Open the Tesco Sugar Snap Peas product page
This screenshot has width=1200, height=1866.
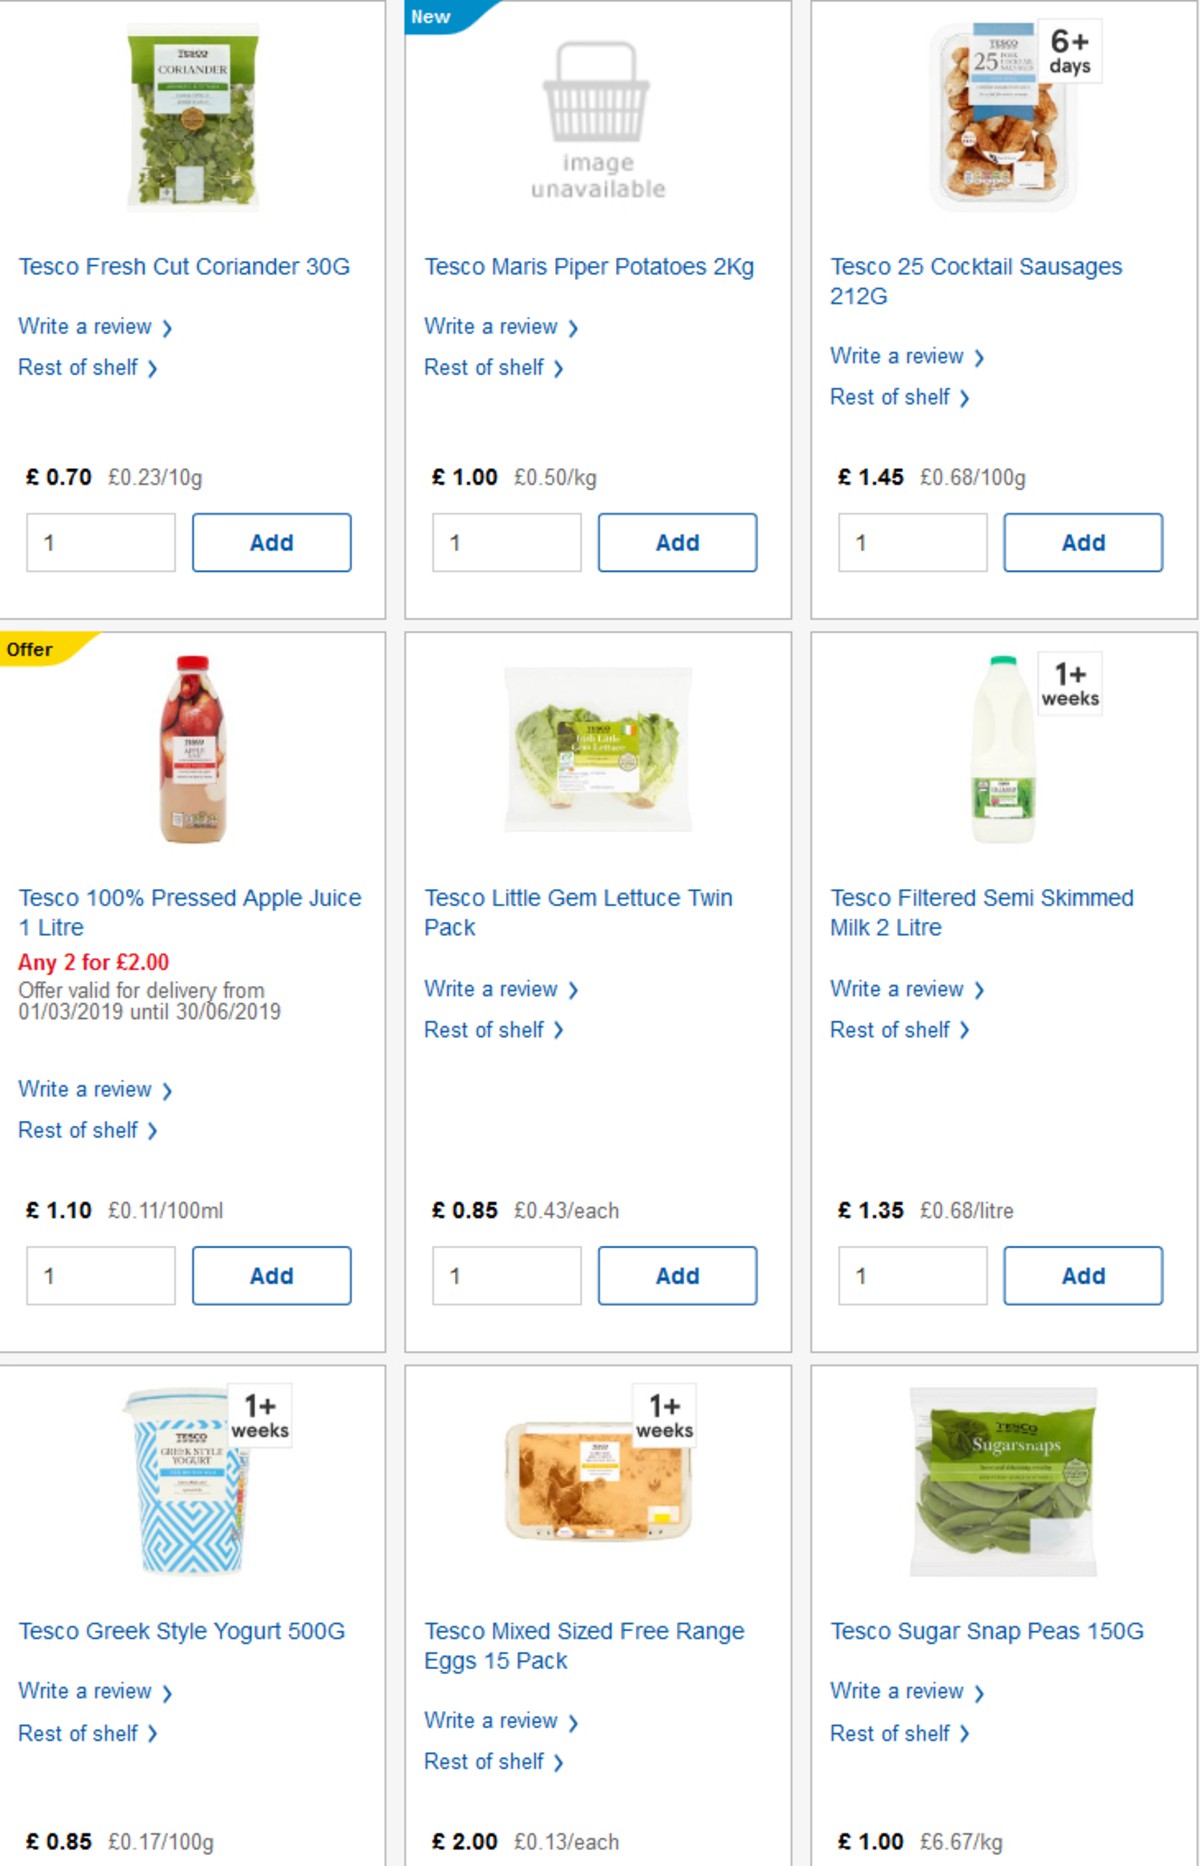click(985, 1630)
